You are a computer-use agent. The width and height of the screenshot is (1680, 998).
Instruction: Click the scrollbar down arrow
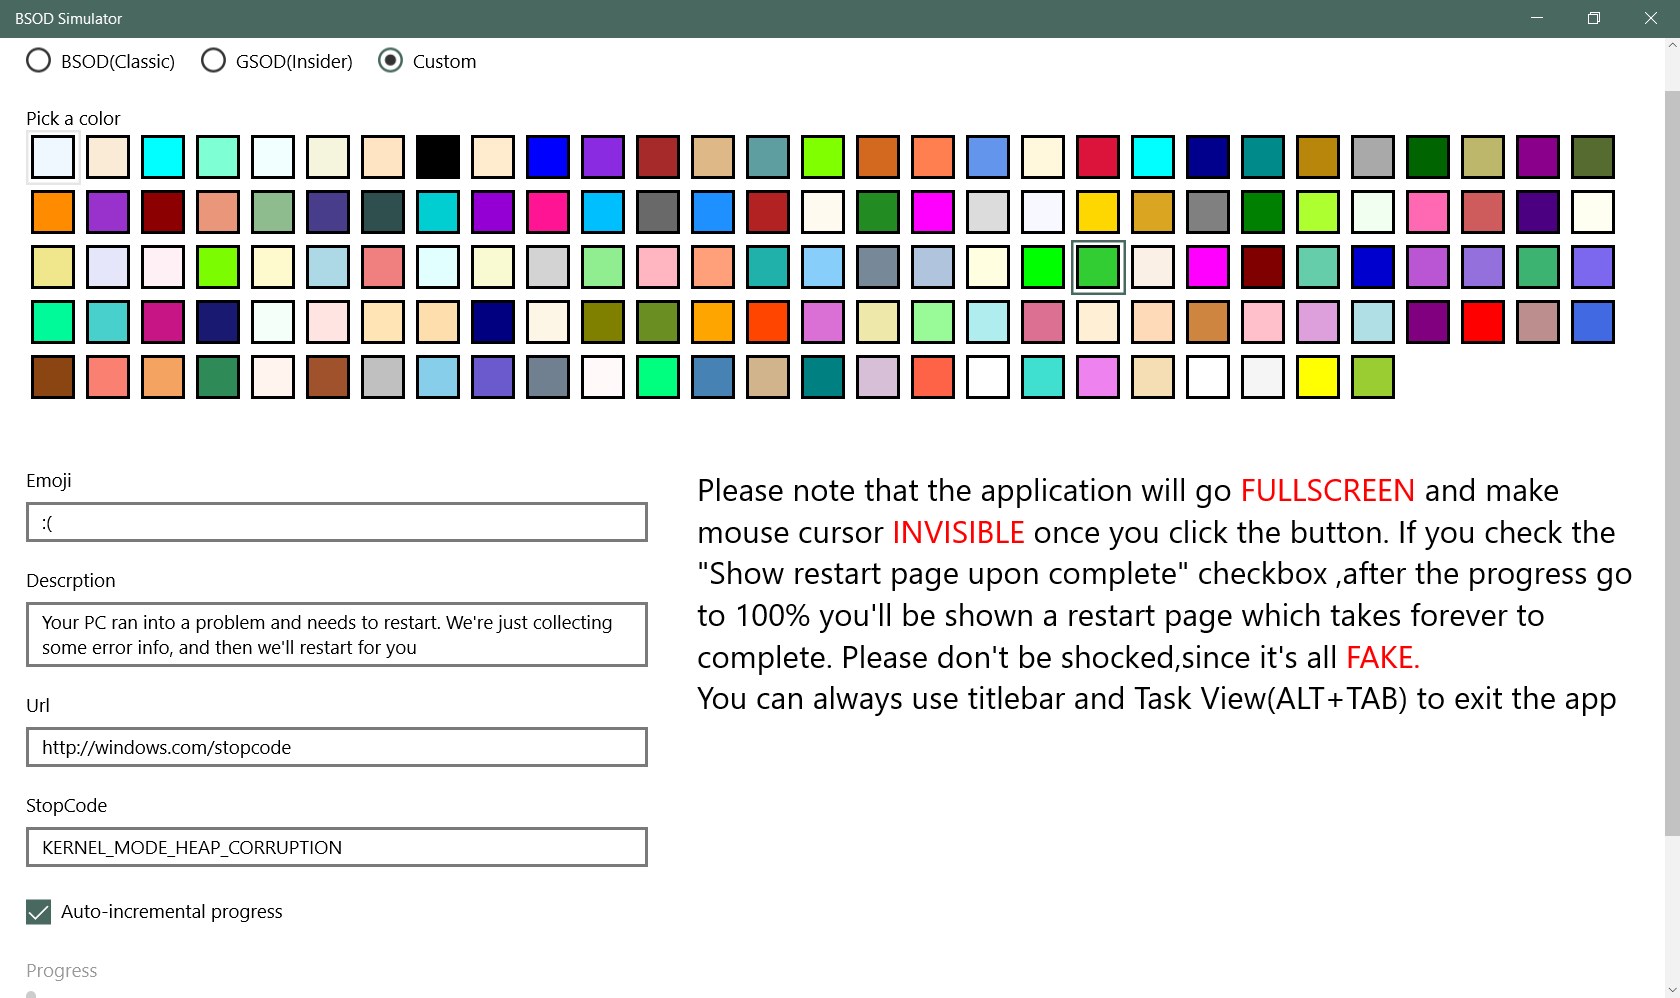(1671, 989)
